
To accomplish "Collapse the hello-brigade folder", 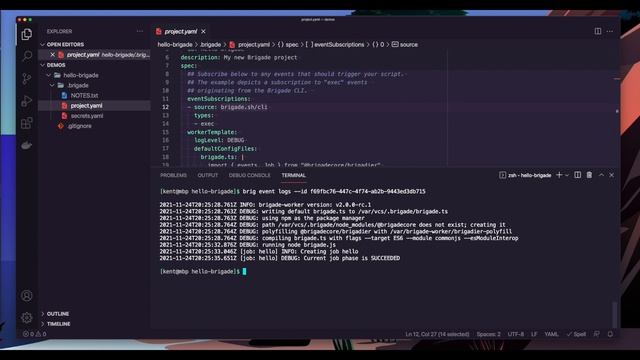I will [80, 75].
